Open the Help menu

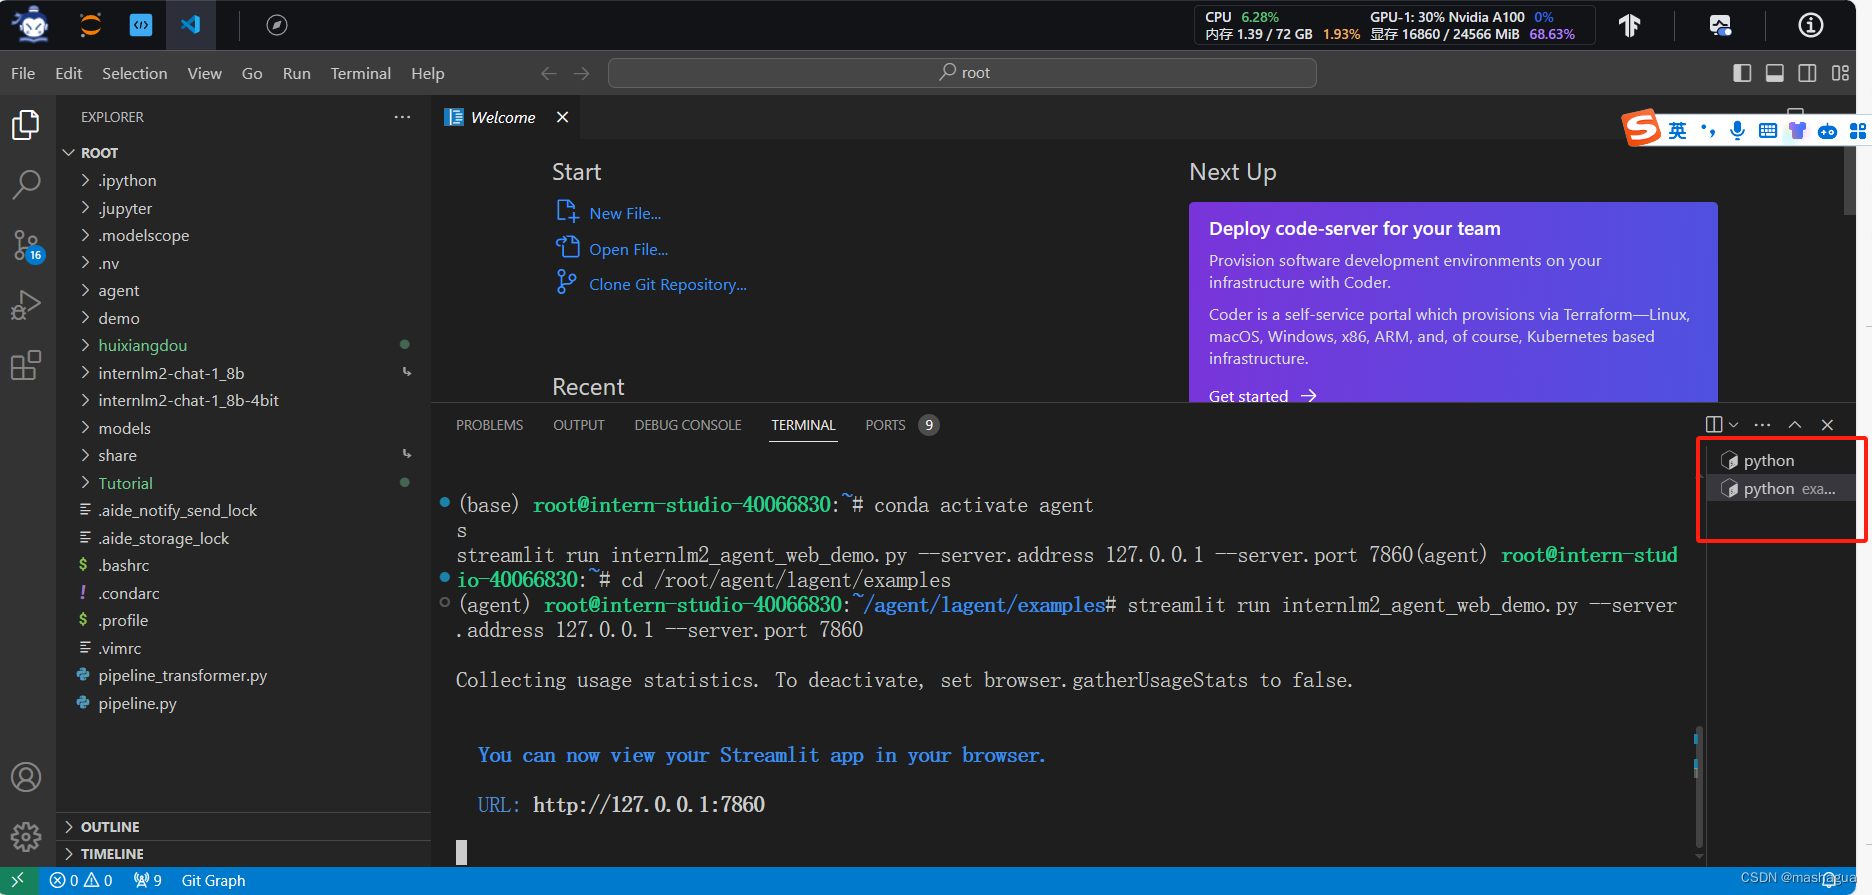pos(427,73)
